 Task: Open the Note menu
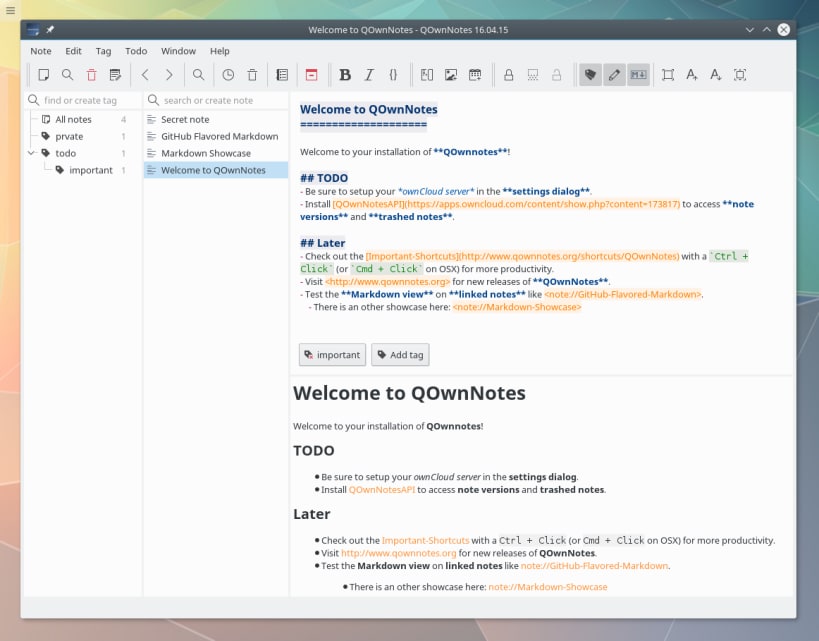coord(41,51)
